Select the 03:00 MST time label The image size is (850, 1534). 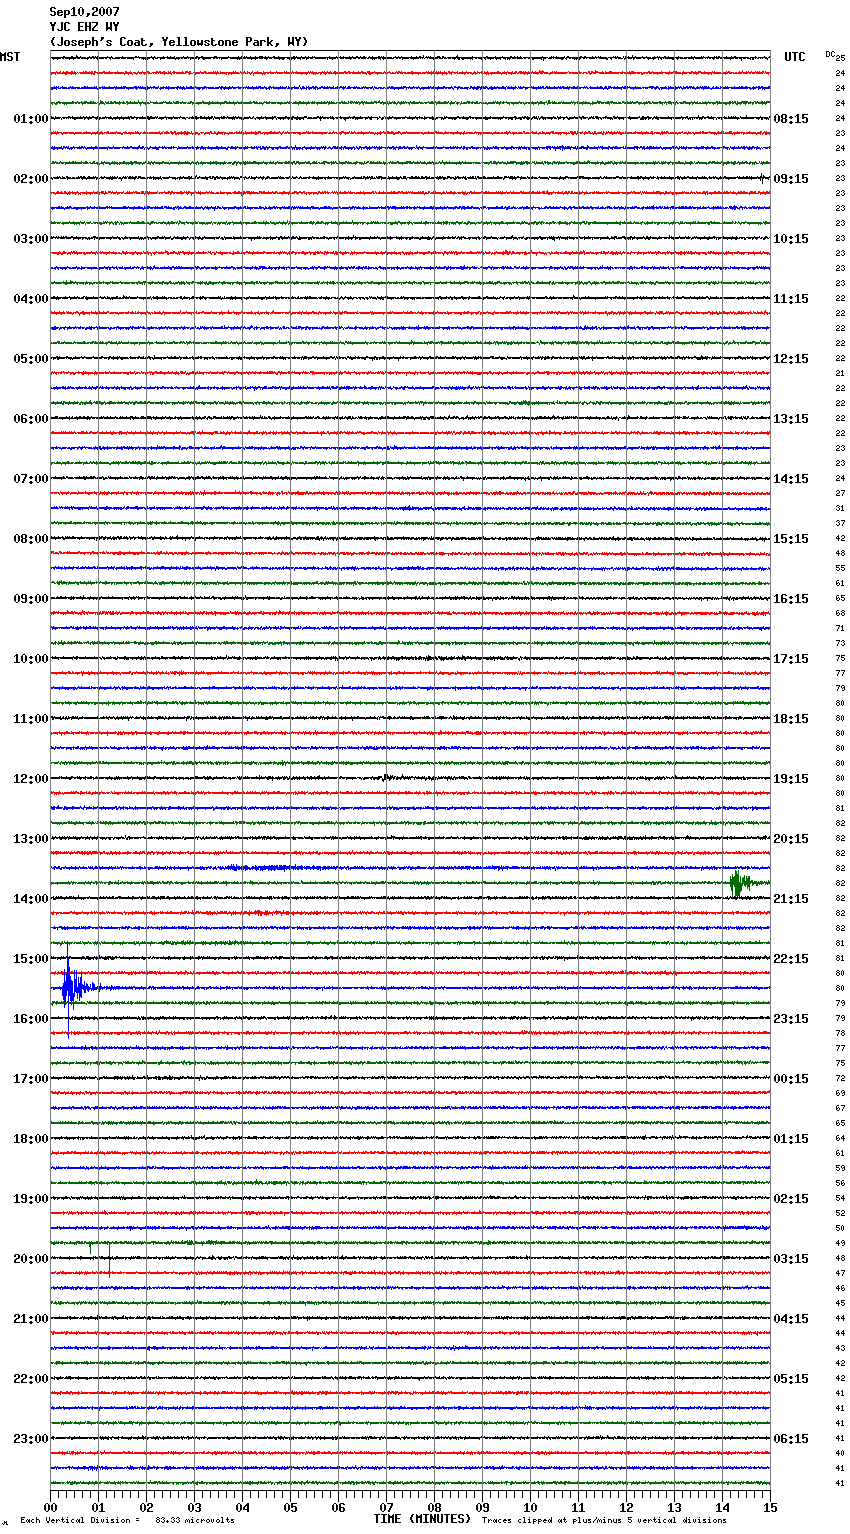point(31,239)
